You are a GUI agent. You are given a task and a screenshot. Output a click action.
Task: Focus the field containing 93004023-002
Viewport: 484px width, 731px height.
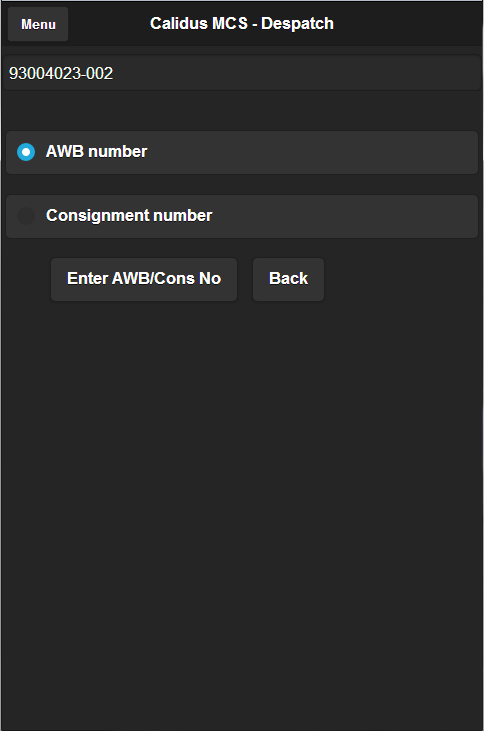[x=242, y=73]
